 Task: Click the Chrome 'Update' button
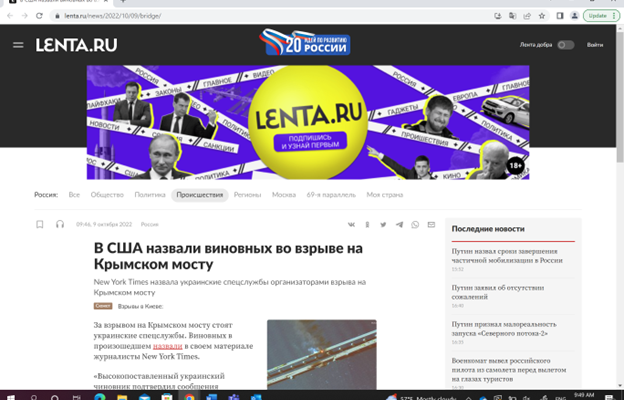[597, 16]
